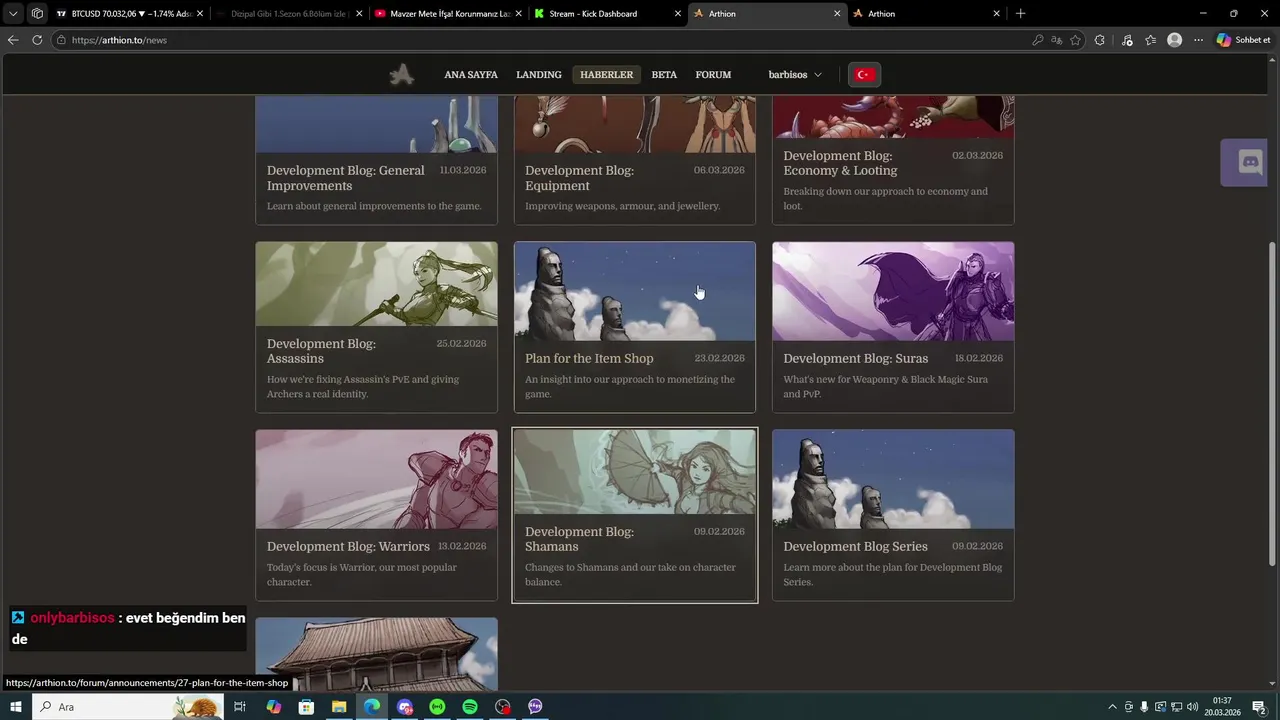Open a new tab with the plus button
The image size is (1280, 720).
[x=1020, y=14]
